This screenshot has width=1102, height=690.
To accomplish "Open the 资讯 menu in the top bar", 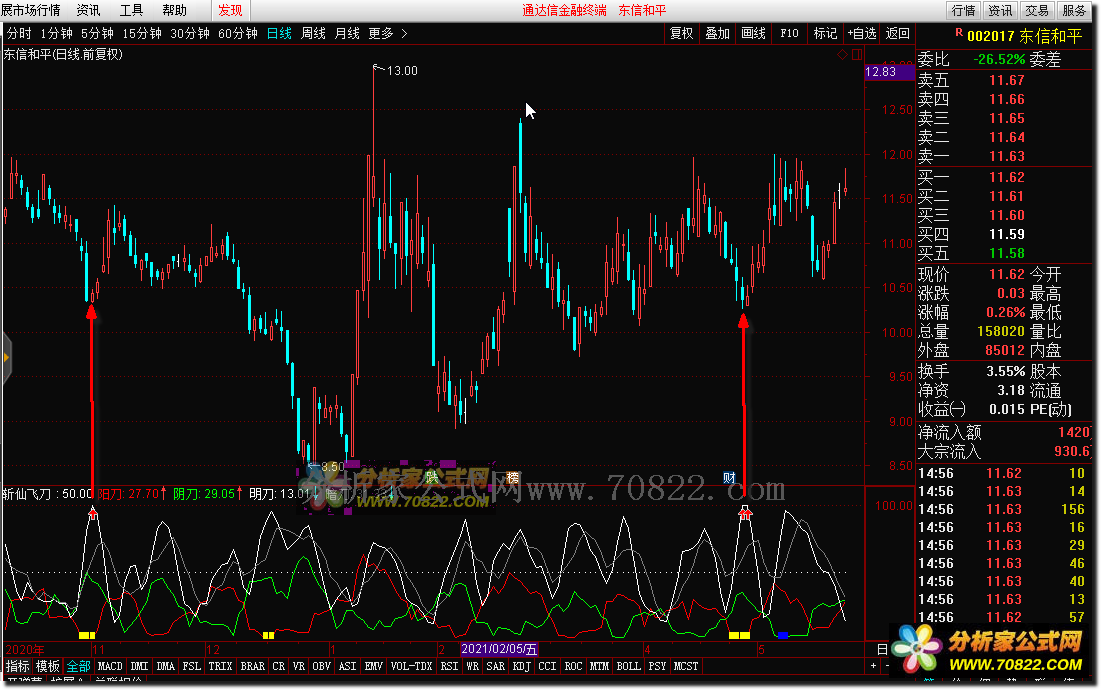I will coord(88,10).
